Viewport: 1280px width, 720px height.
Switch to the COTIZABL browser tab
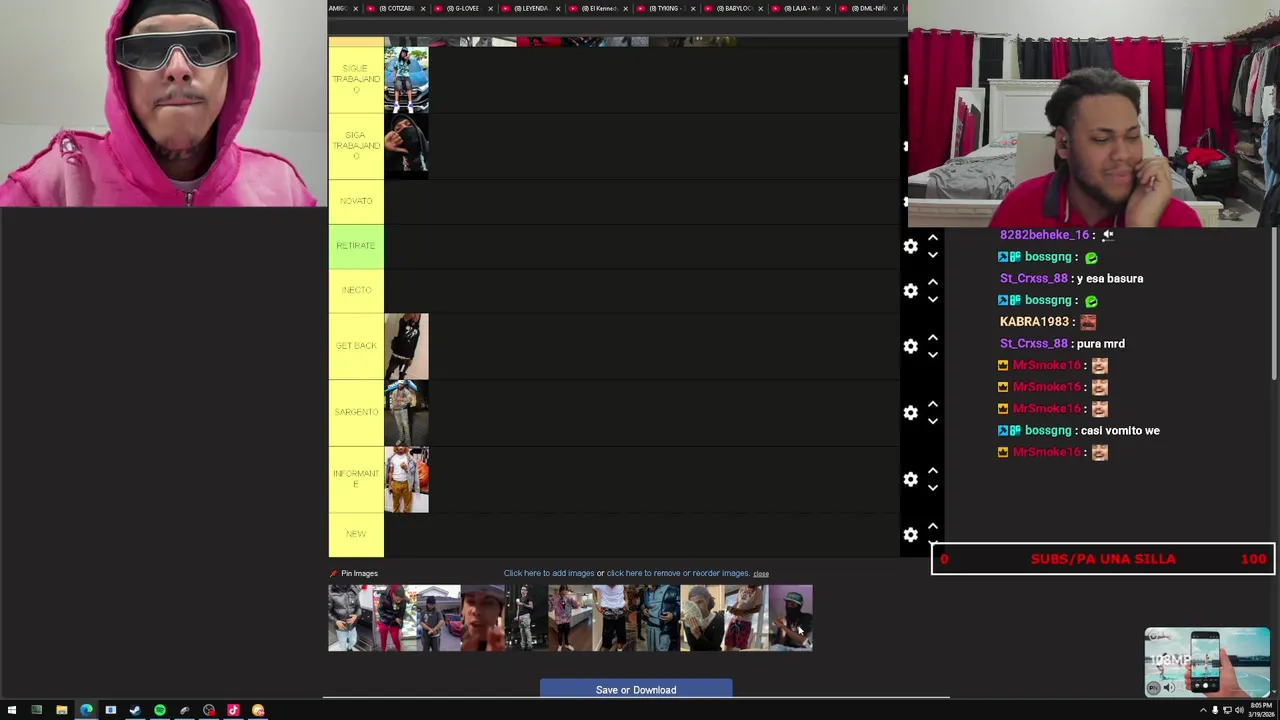point(396,8)
